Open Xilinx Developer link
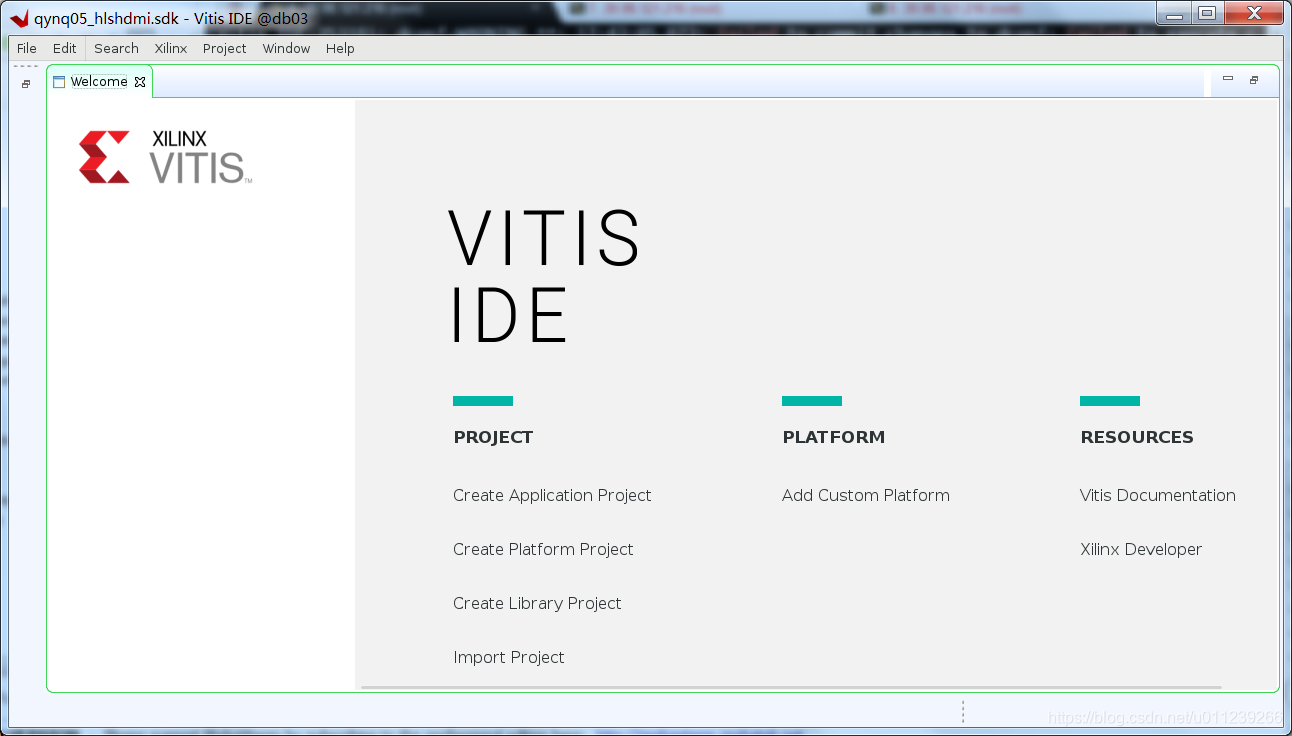This screenshot has width=1292, height=736. pos(1141,549)
